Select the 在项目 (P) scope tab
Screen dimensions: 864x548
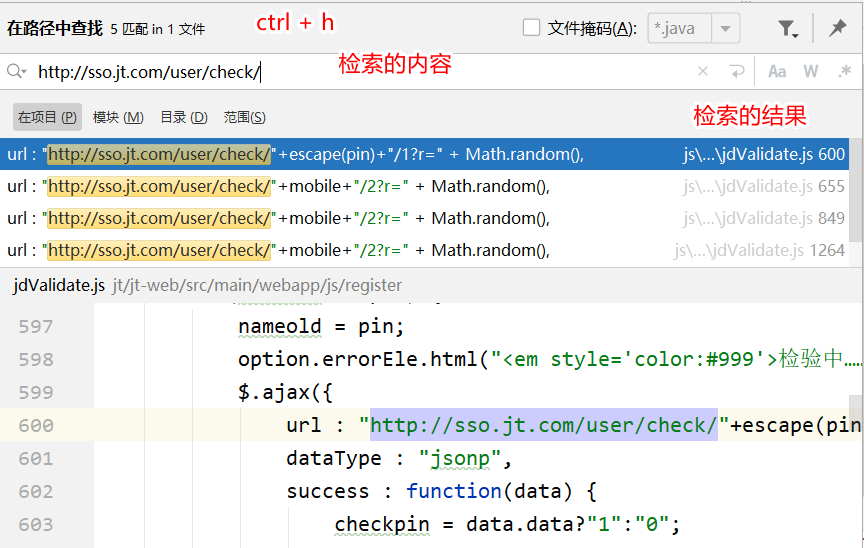pyautogui.click(x=47, y=117)
